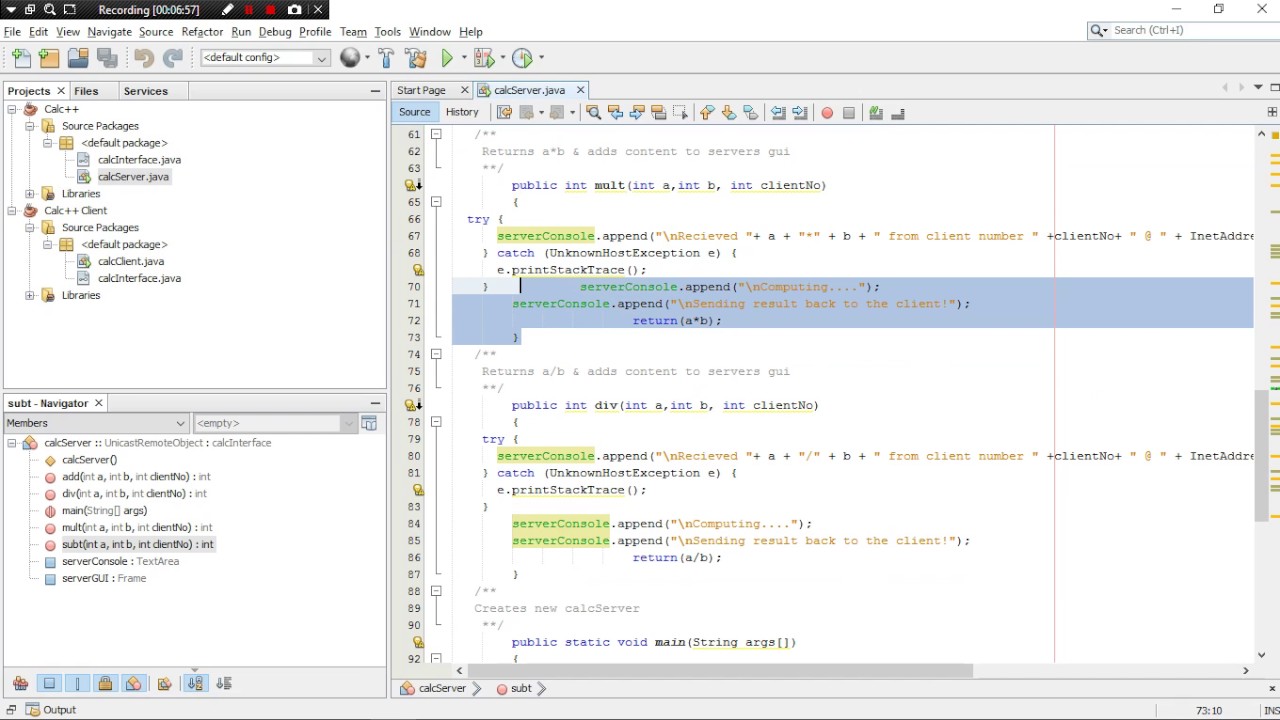This screenshot has width=1280, height=720.
Task: Collapse the calcServer node in Navigator
Action: 12,443
